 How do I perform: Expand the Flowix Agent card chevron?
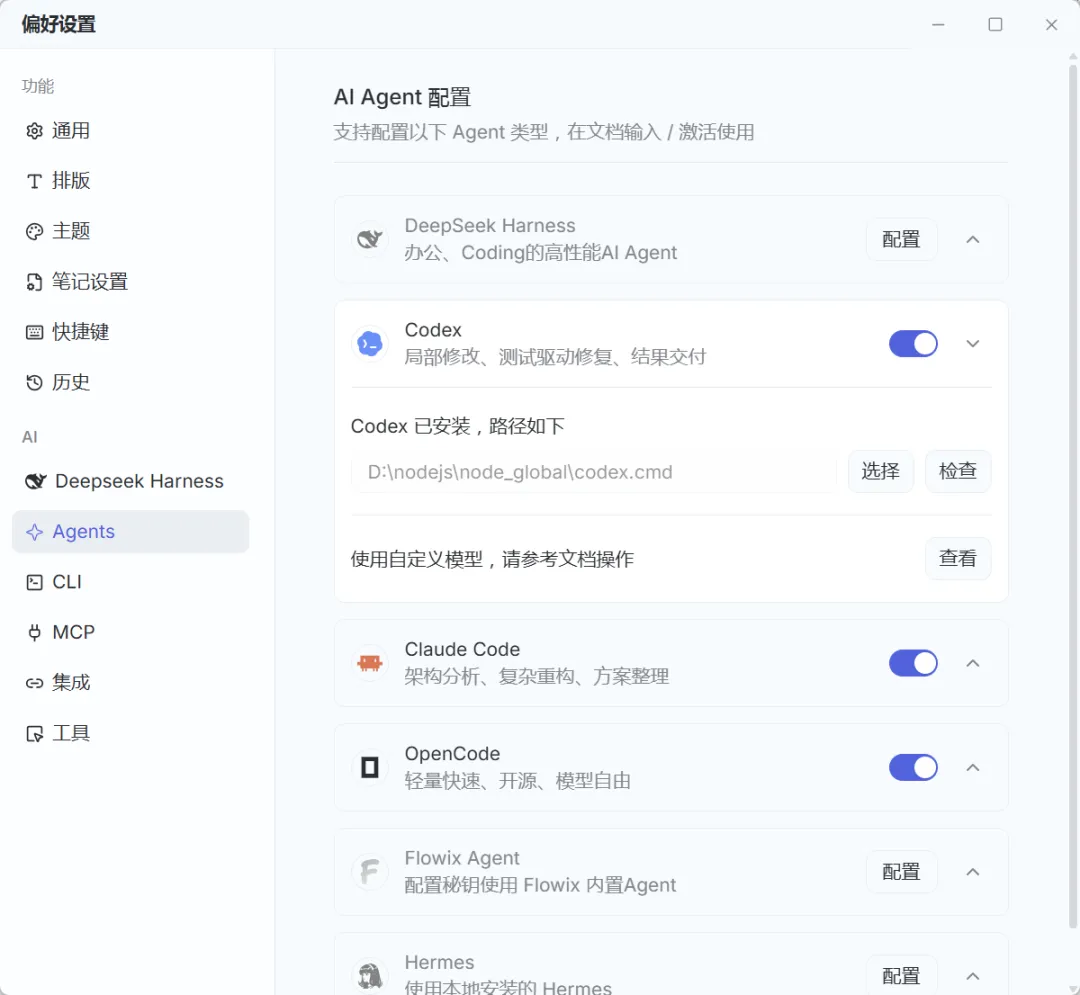pyautogui.click(x=973, y=872)
